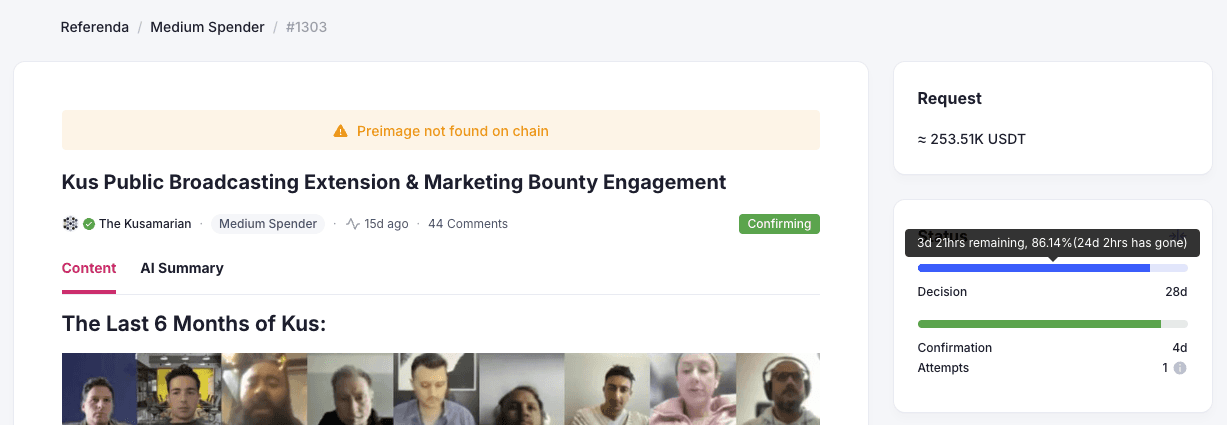Go to Referenda in the breadcrumb

tap(94, 27)
